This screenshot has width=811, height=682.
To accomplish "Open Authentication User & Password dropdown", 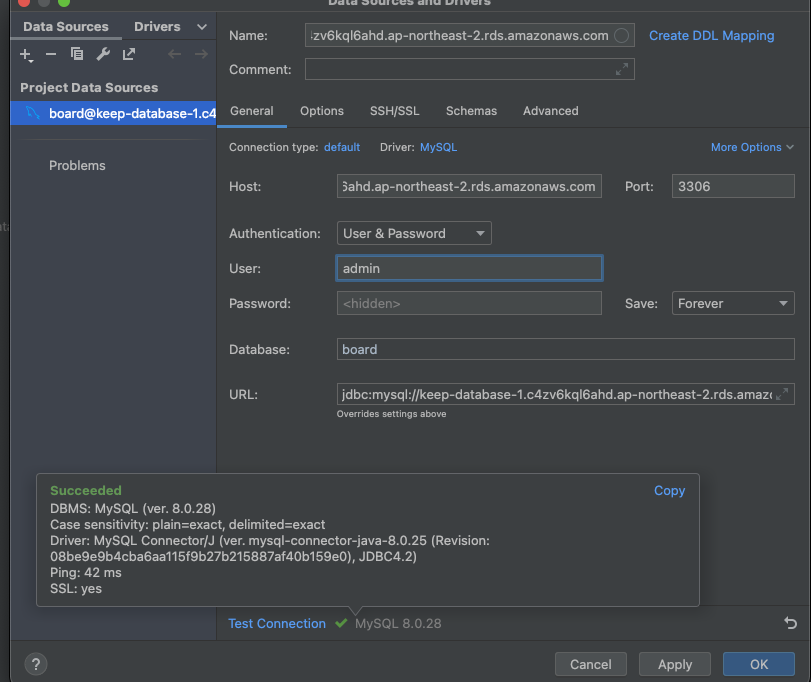I will 414,233.
